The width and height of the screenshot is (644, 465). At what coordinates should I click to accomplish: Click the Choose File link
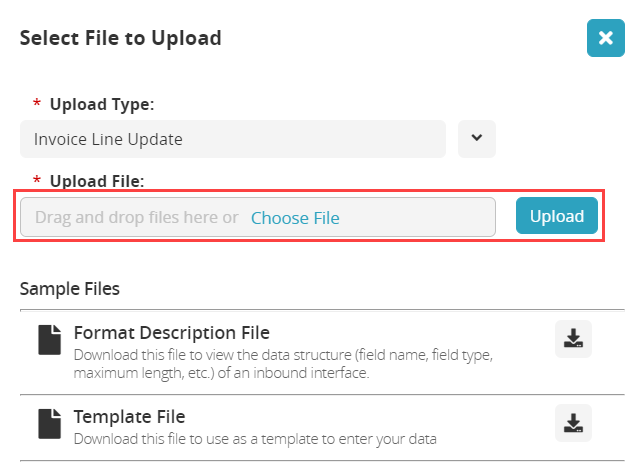(295, 217)
